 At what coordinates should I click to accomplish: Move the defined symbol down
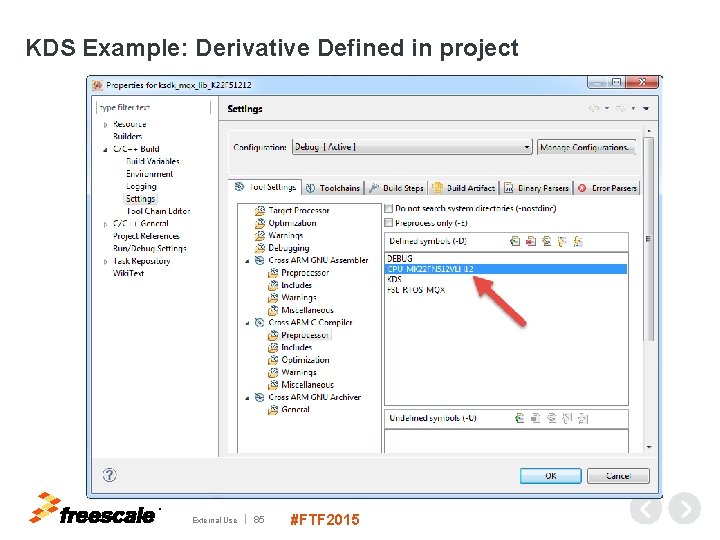578,241
